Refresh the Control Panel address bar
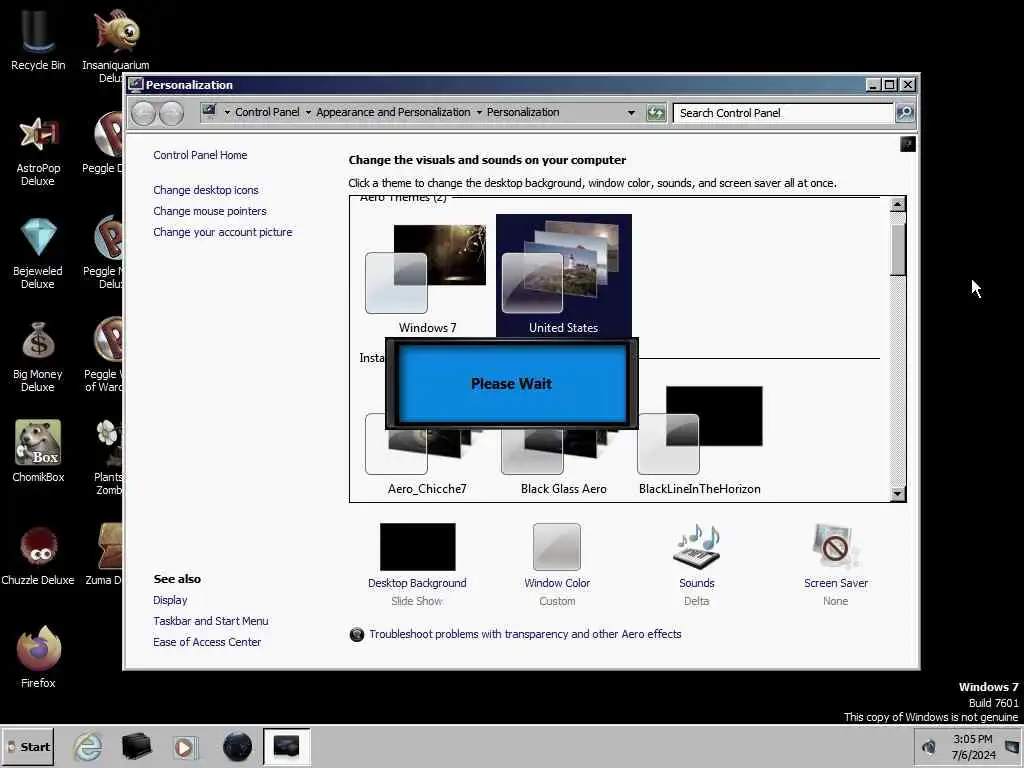 point(655,113)
